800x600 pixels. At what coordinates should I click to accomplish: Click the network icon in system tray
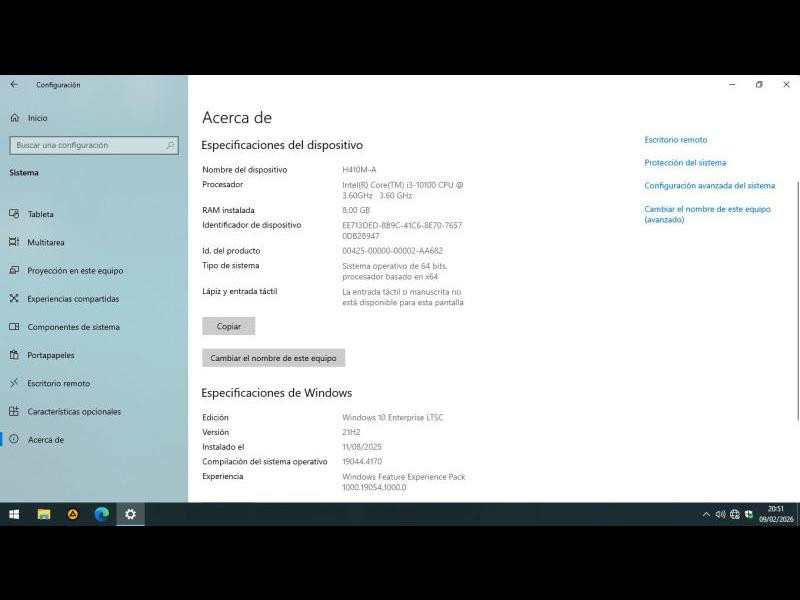tap(734, 514)
